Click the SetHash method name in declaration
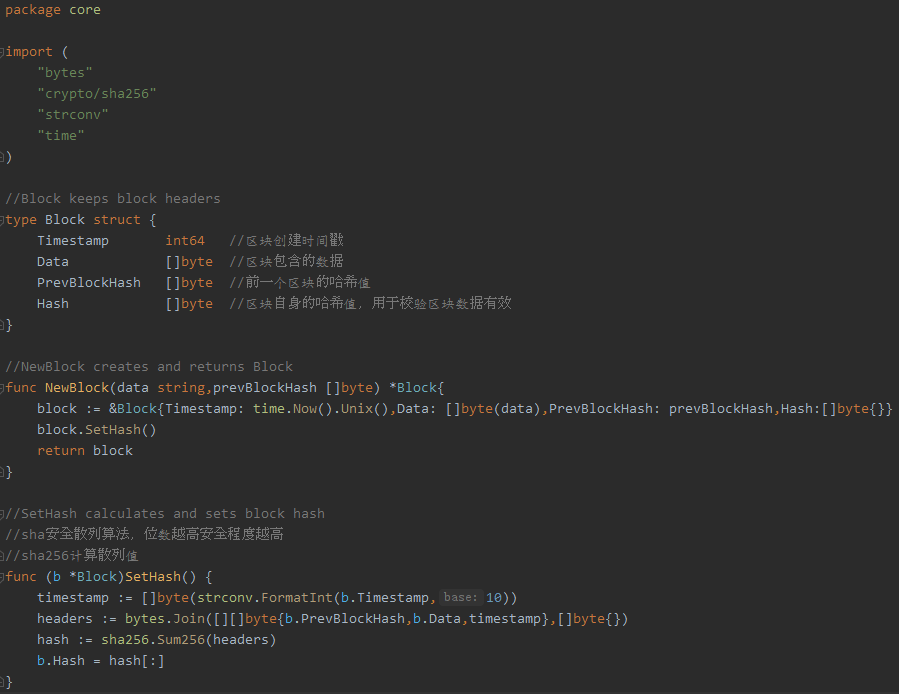 [153, 576]
